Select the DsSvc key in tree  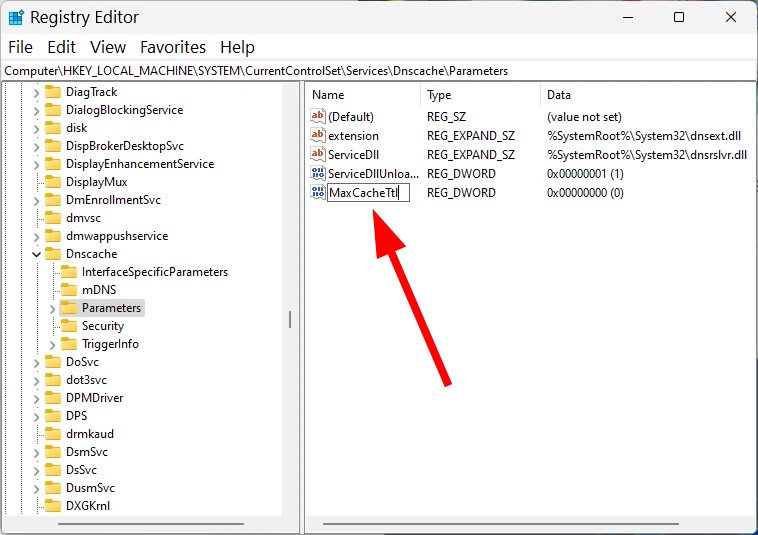tap(81, 470)
